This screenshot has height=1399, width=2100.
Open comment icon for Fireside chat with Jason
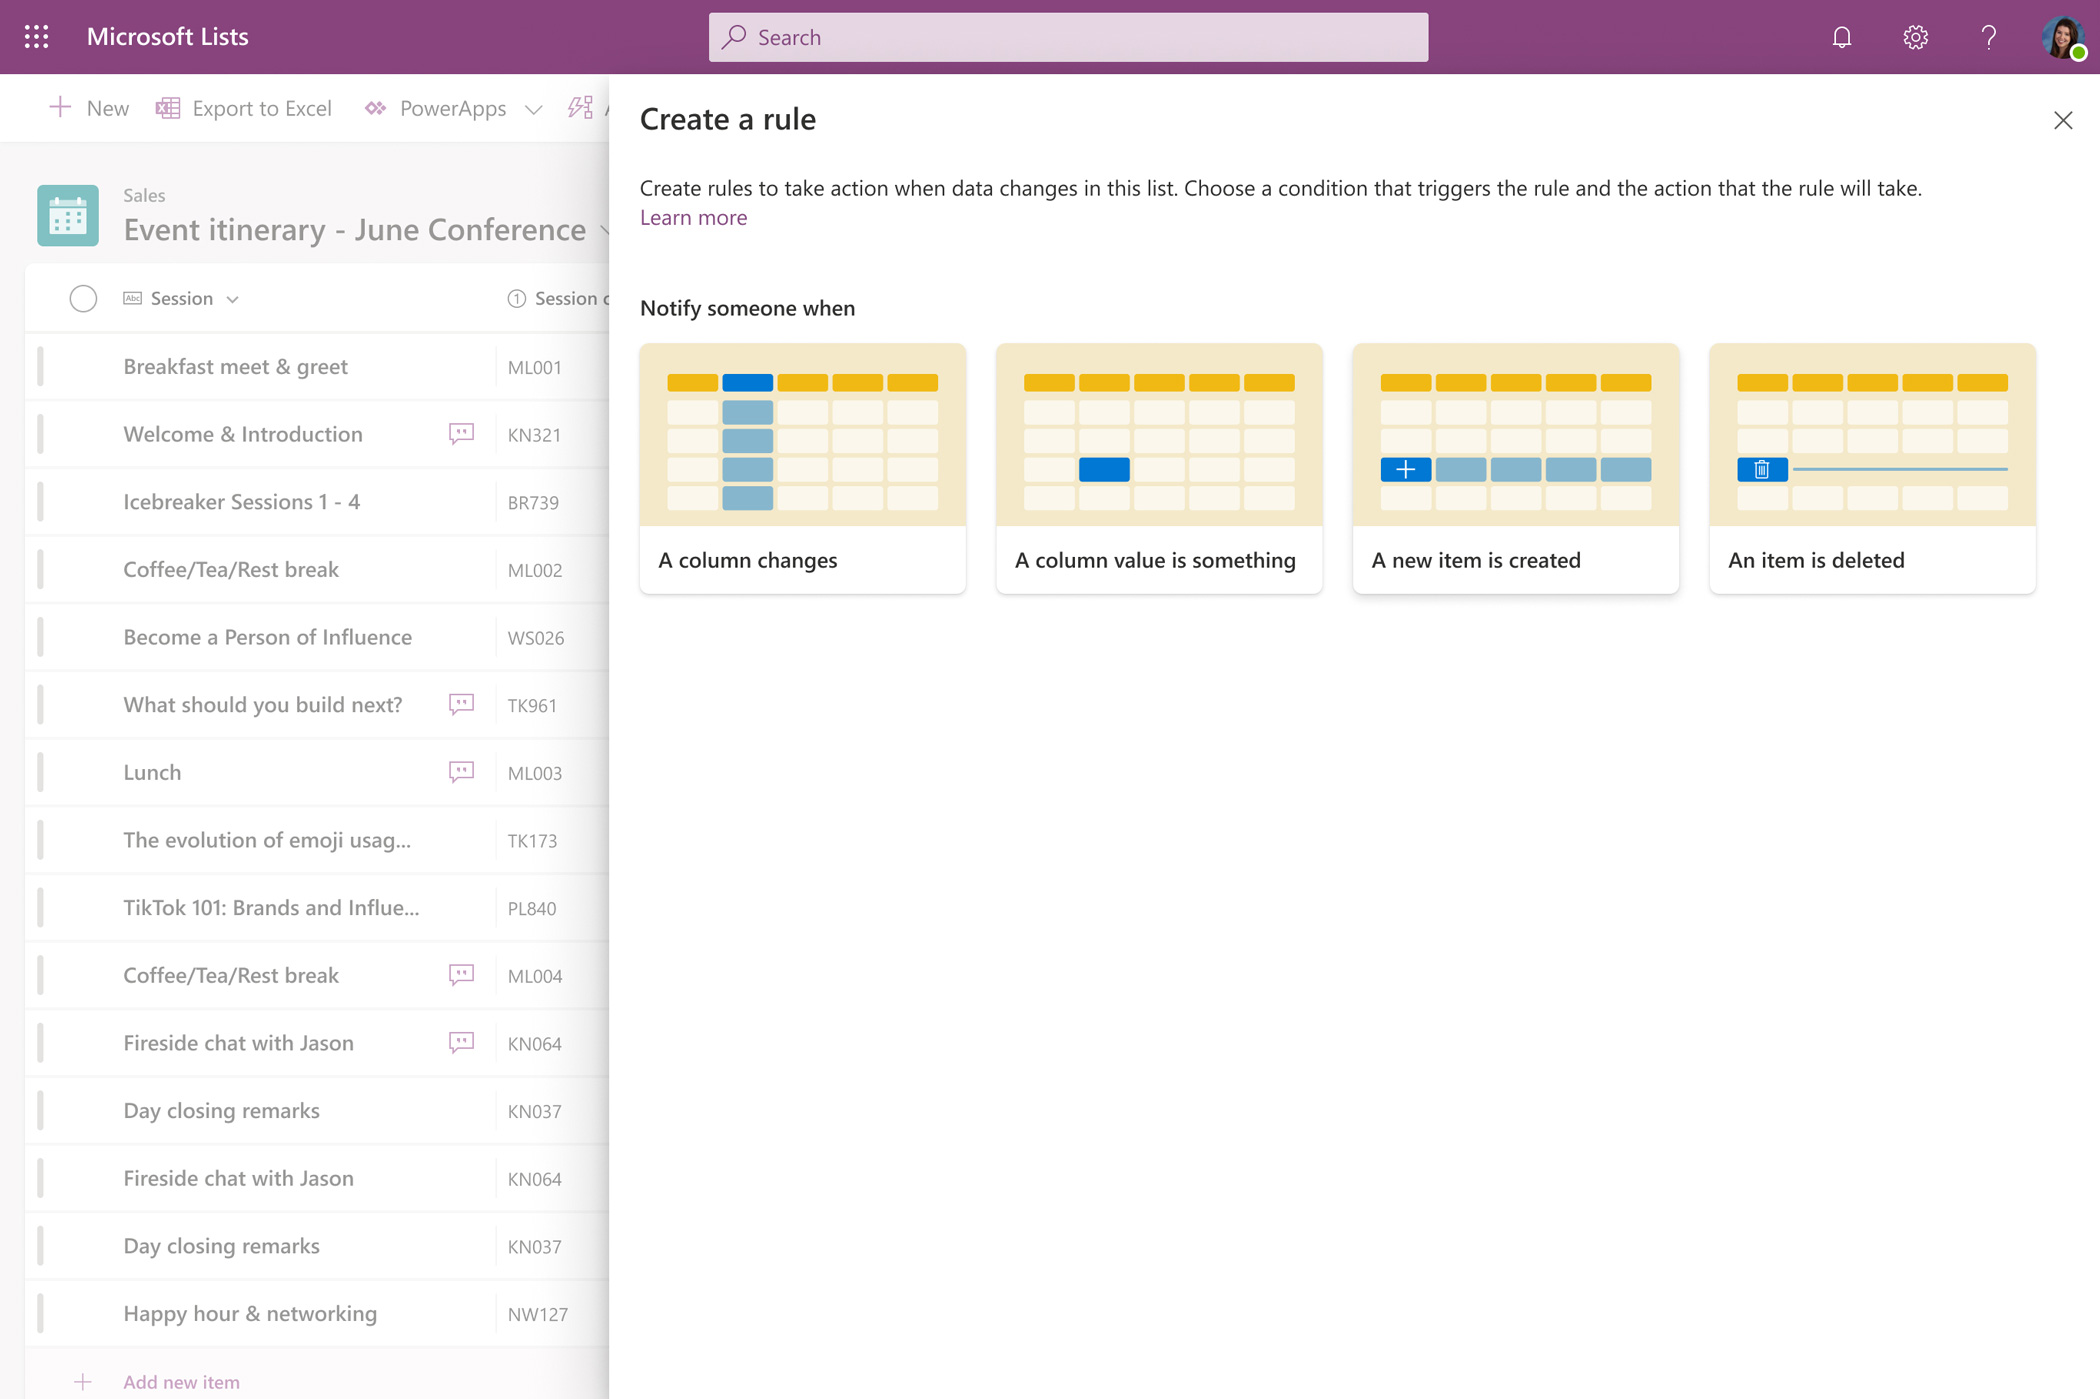[461, 1043]
